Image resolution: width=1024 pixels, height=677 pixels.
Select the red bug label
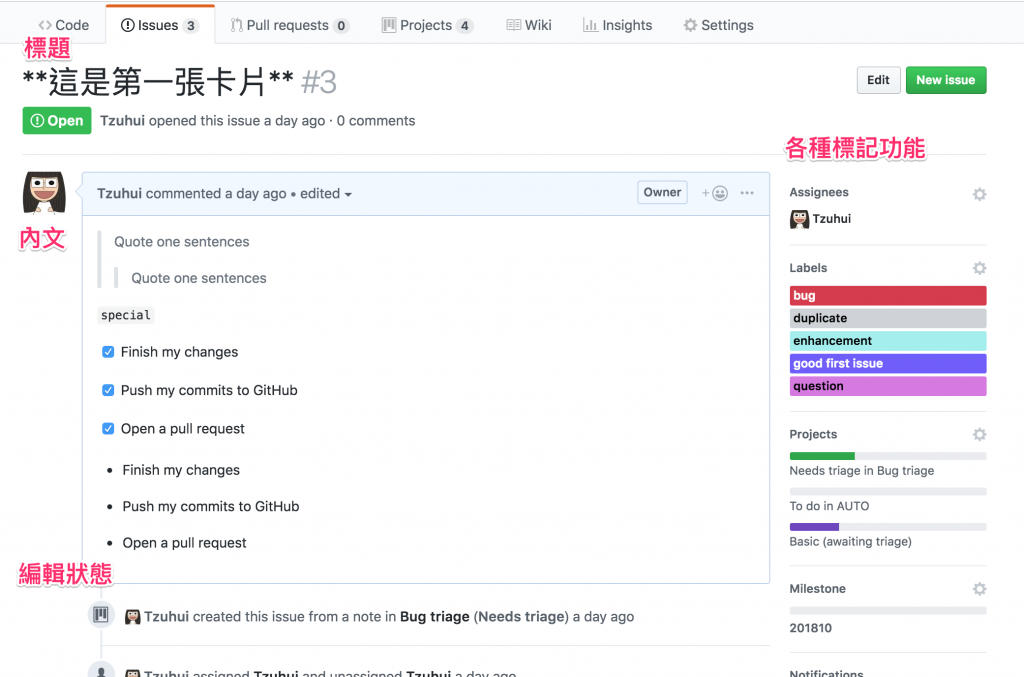click(x=888, y=296)
